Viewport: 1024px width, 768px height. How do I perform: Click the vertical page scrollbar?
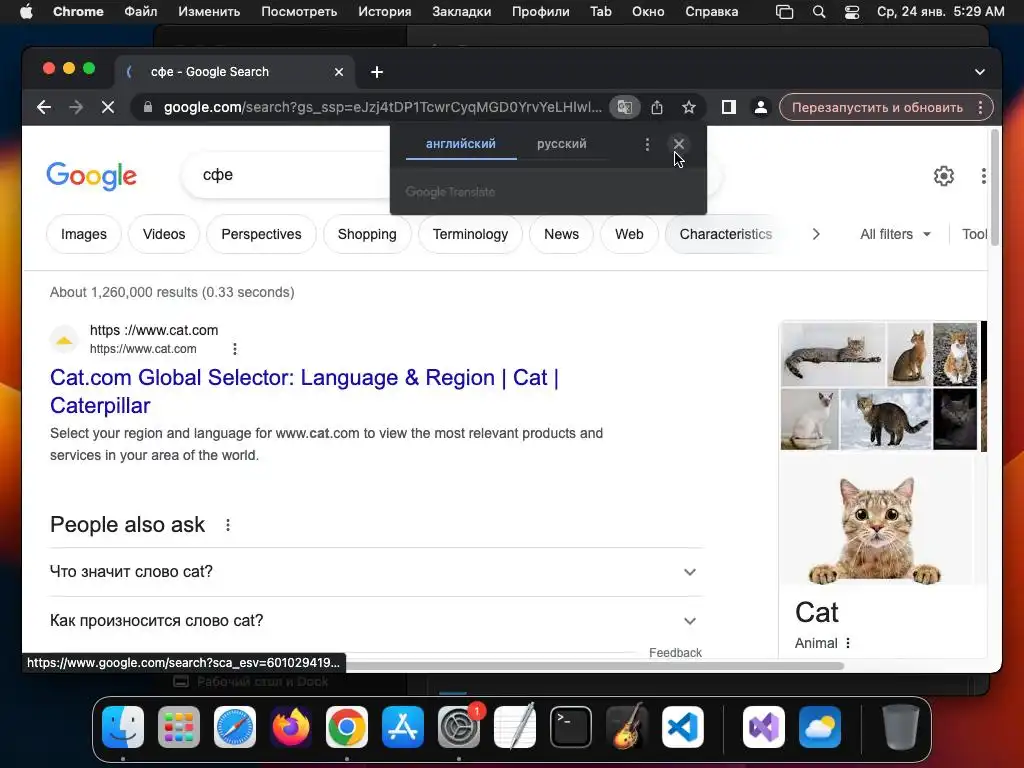coord(995,188)
